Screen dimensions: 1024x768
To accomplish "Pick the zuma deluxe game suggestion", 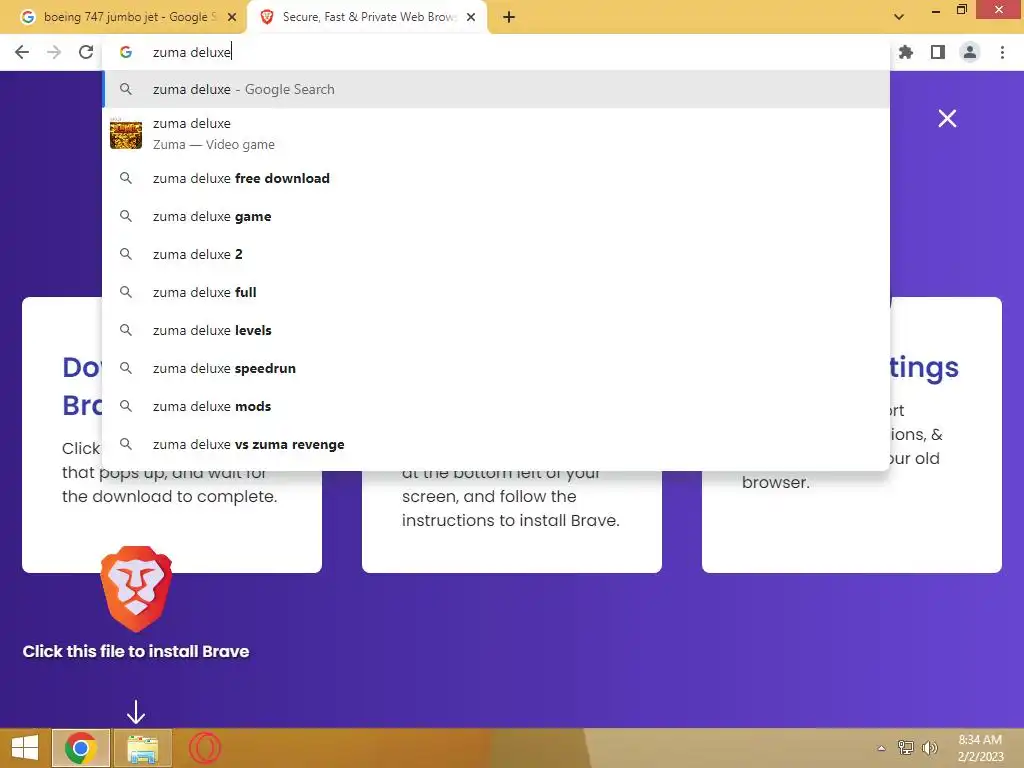I will coord(496,216).
